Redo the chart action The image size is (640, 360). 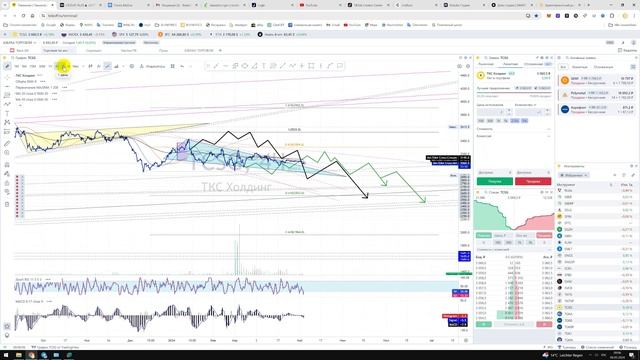coord(191,66)
